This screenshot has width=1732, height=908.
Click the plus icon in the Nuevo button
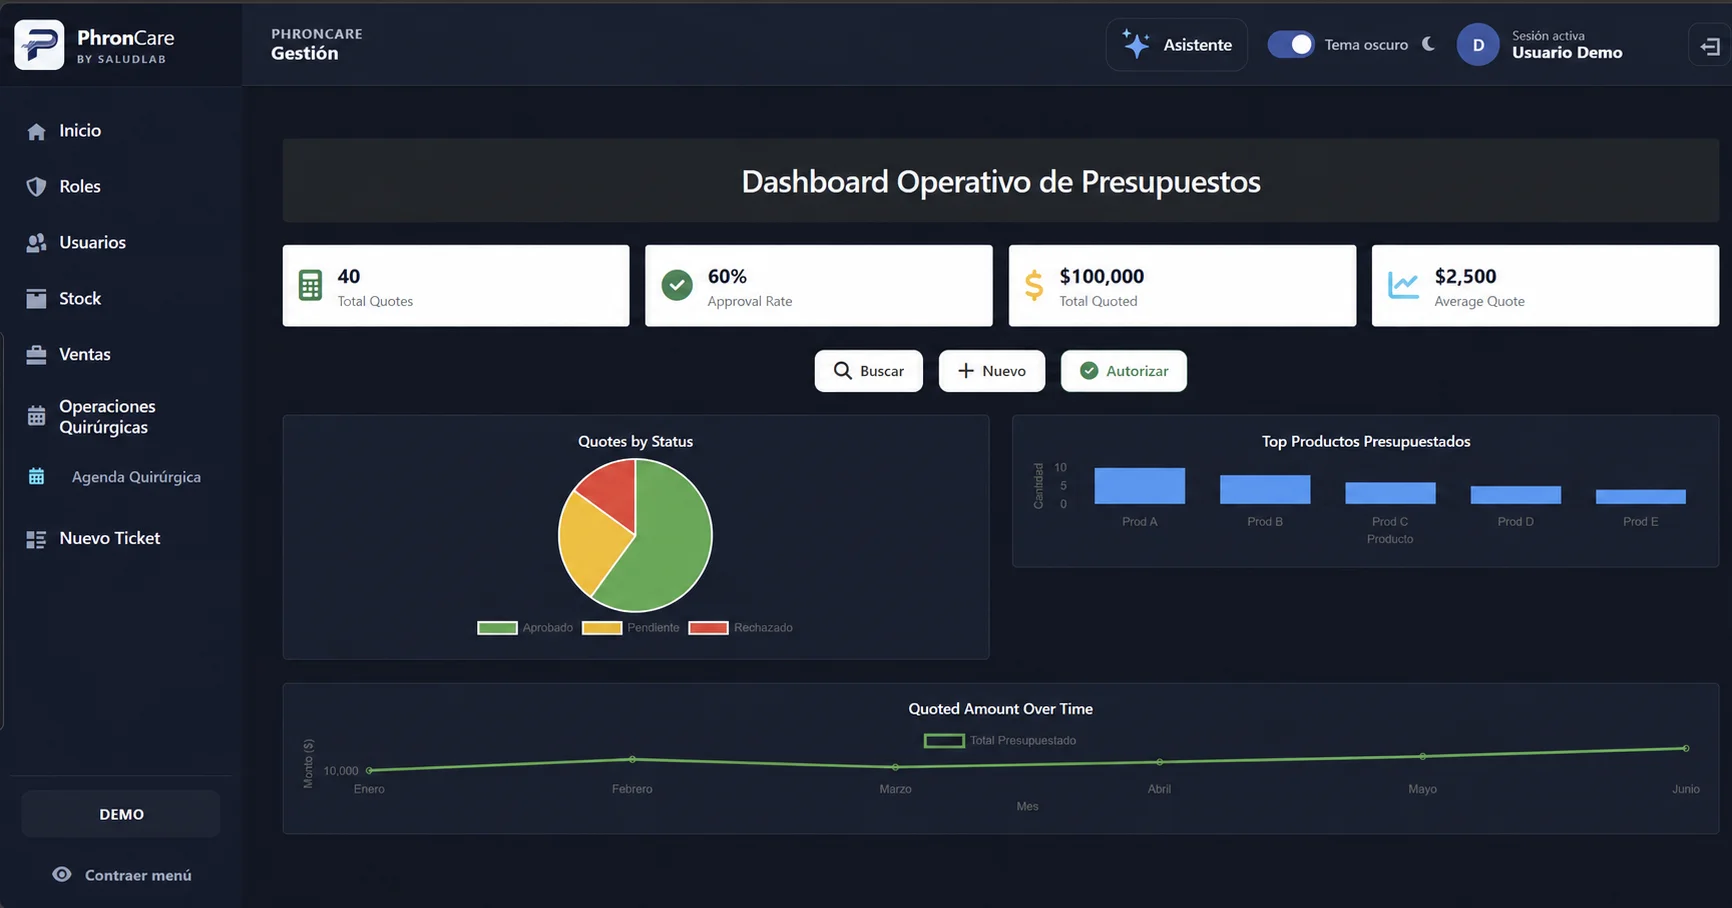click(966, 371)
